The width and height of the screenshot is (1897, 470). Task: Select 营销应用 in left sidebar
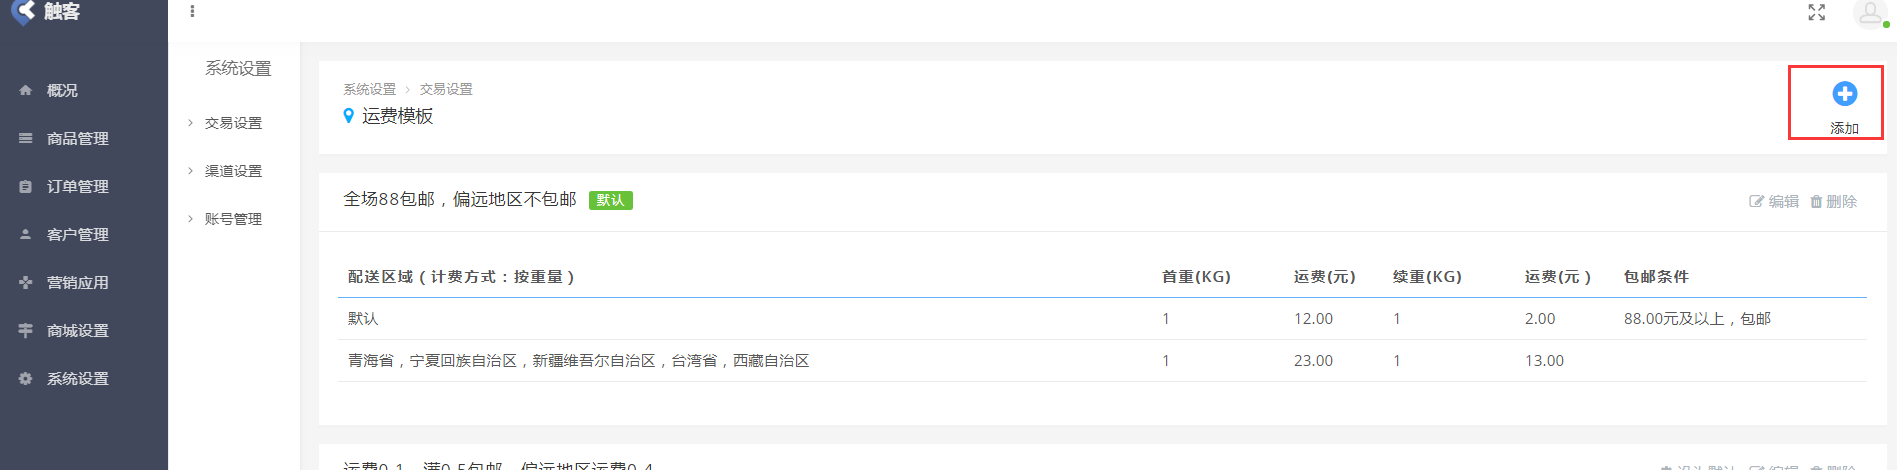point(77,282)
